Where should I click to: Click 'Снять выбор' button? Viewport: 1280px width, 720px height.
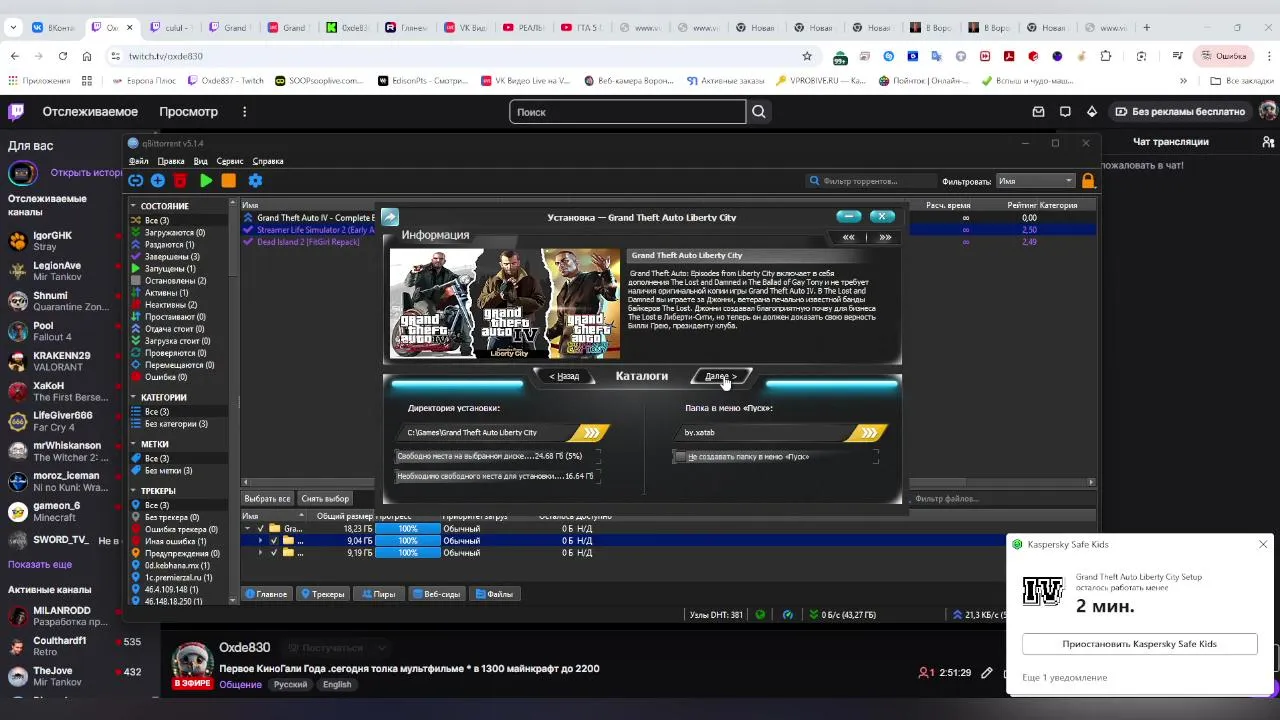pyautogui.click(x=325, y=499)
